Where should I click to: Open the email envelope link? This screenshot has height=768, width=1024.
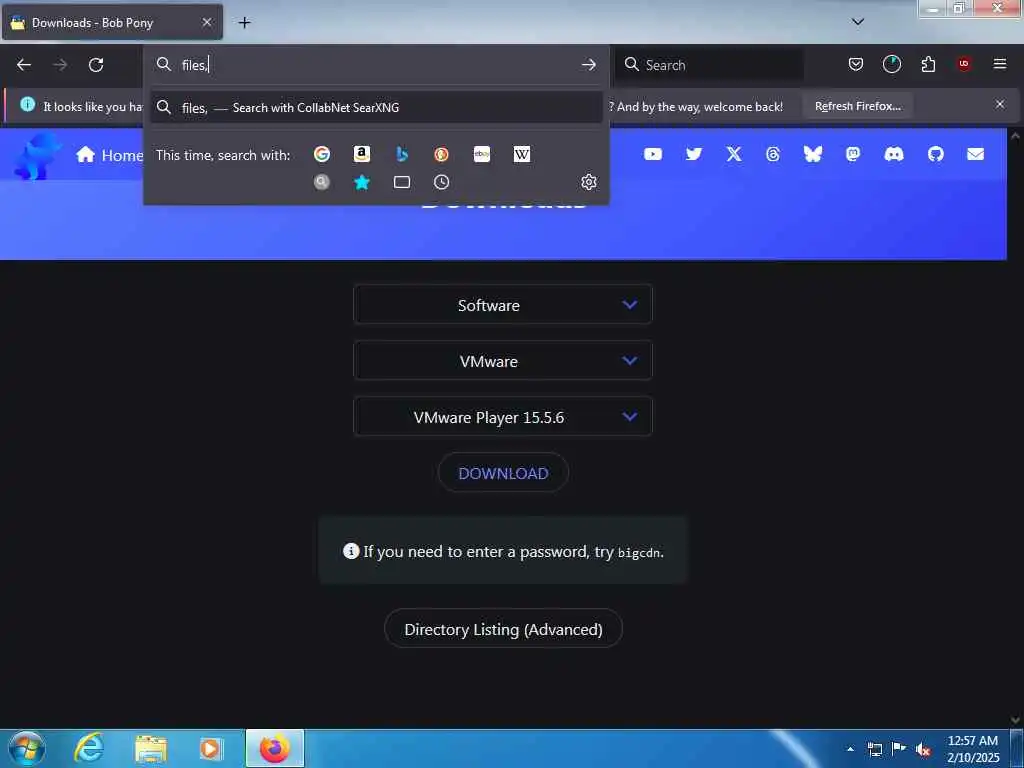pos(976,154)
